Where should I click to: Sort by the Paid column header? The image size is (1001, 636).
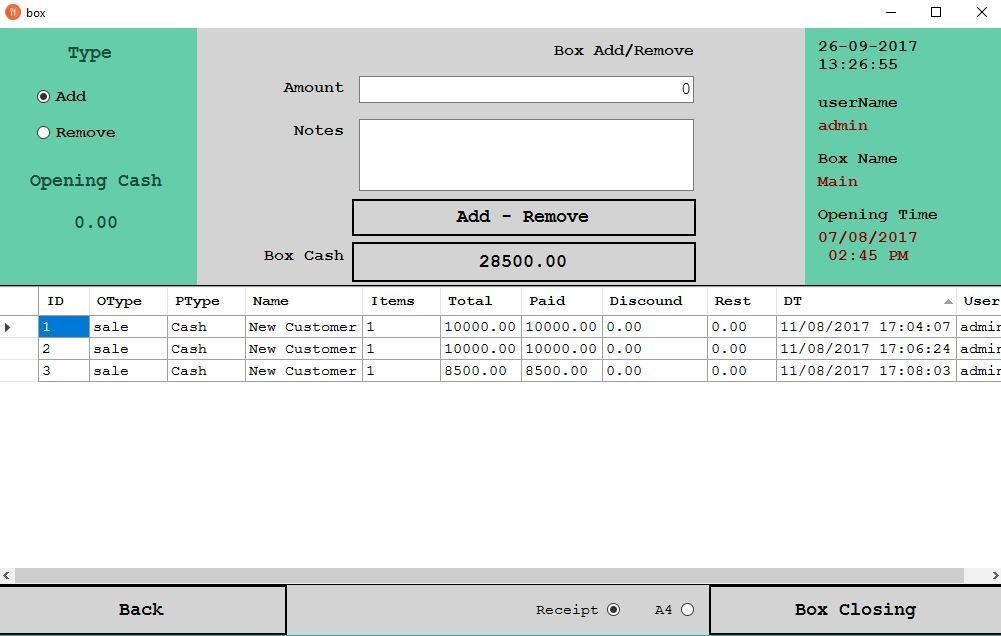click(562, 301)
